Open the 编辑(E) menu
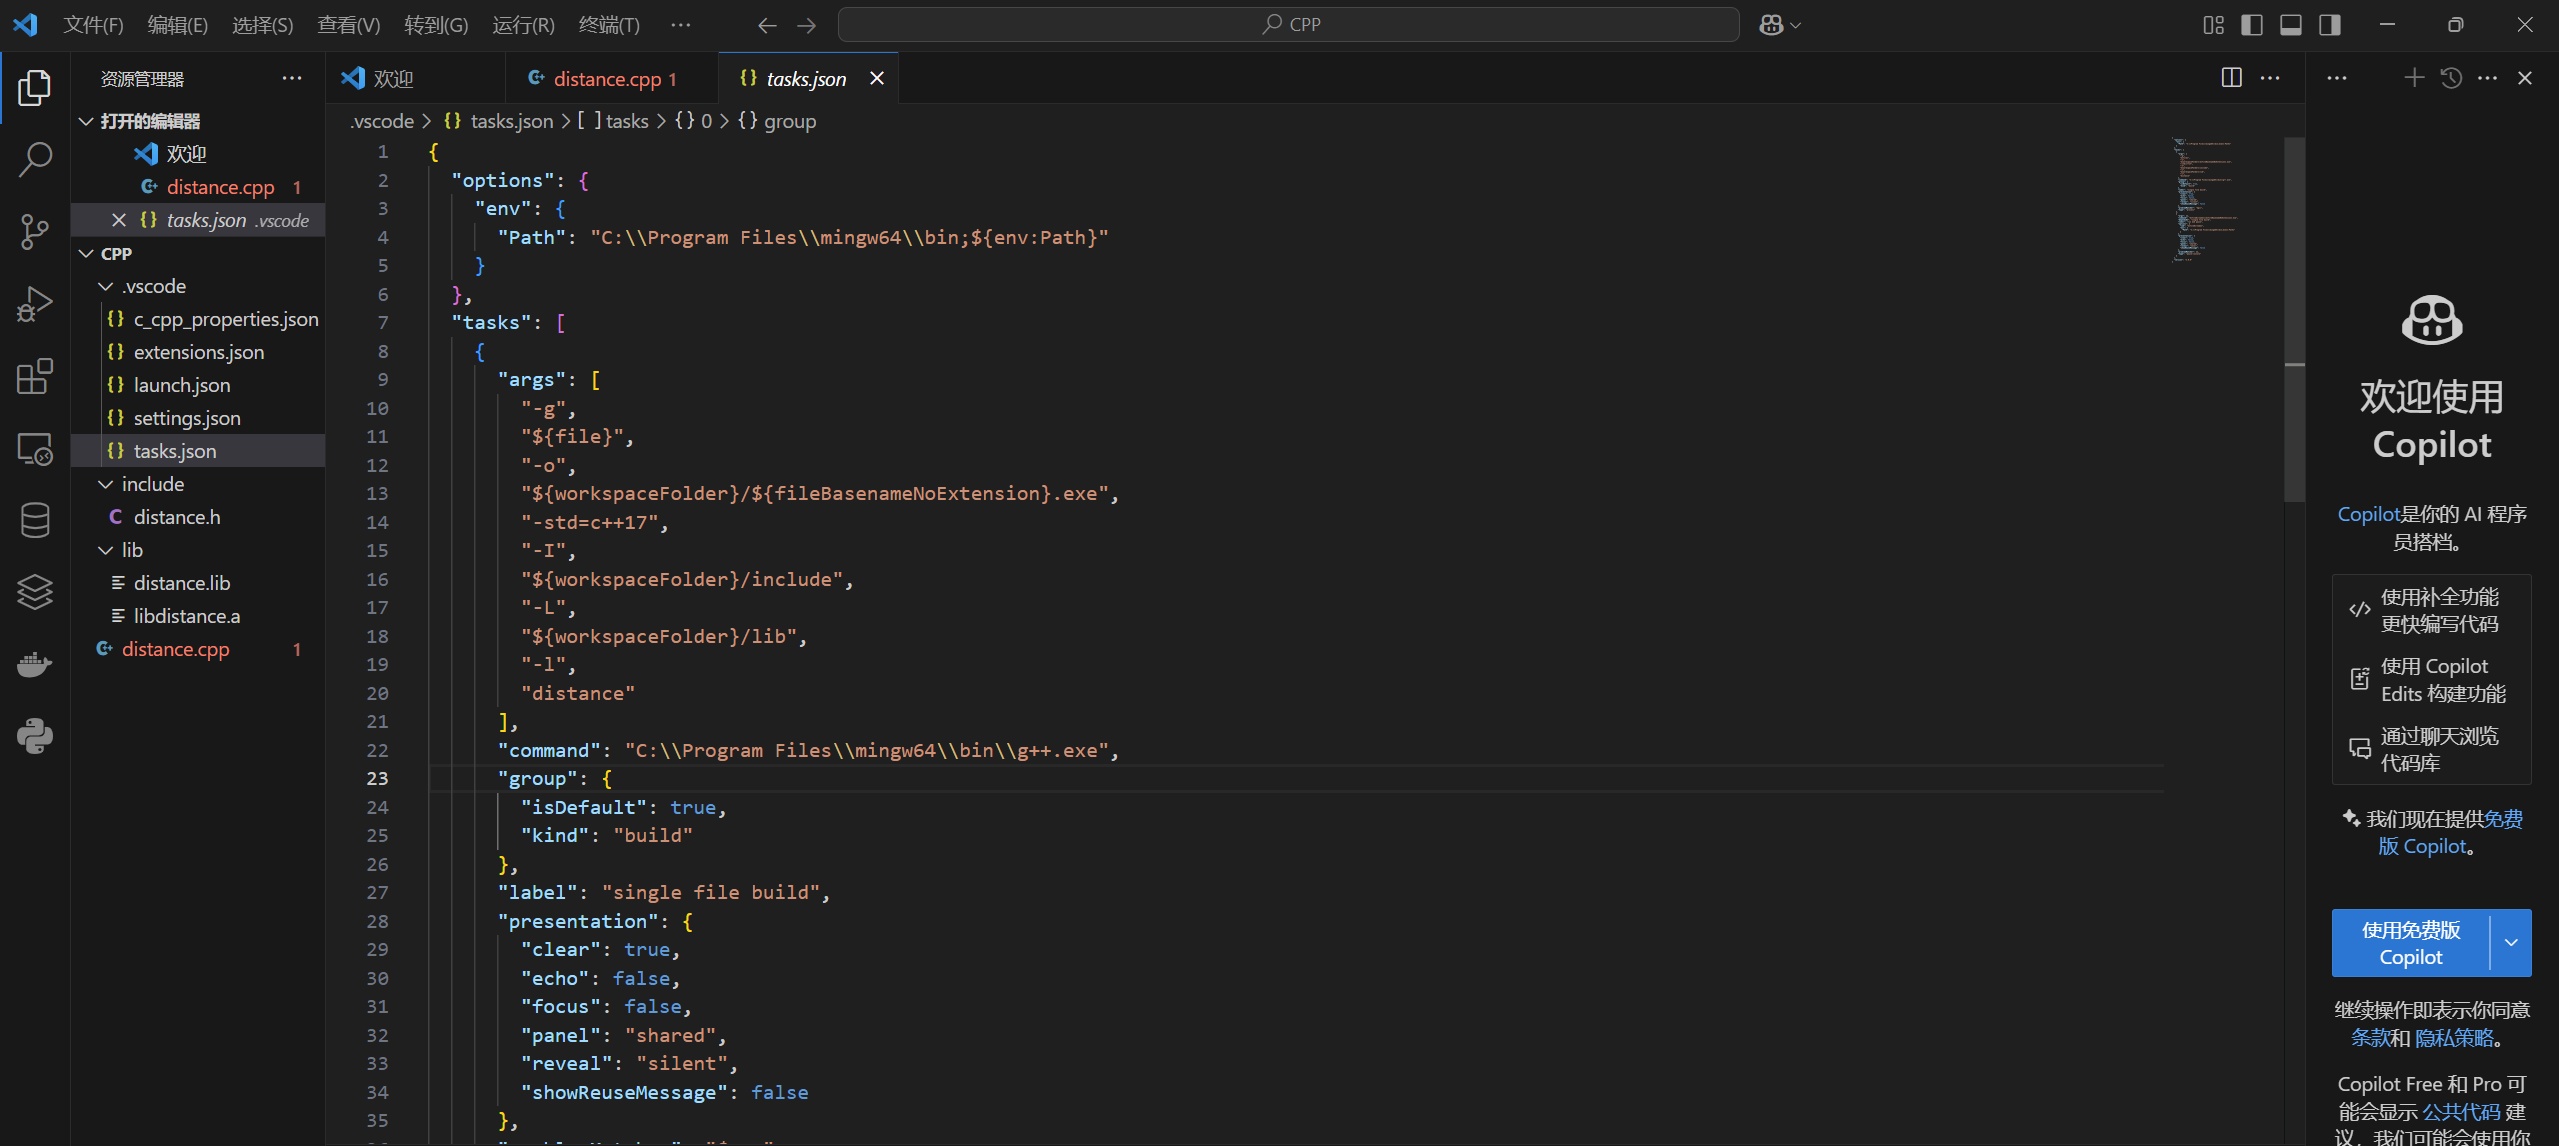The image size is (2559, 1146). tap(178, 25)
